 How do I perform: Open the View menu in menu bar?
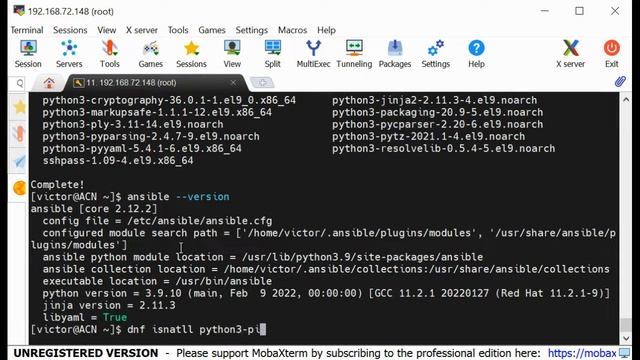(x=107, y=30)
